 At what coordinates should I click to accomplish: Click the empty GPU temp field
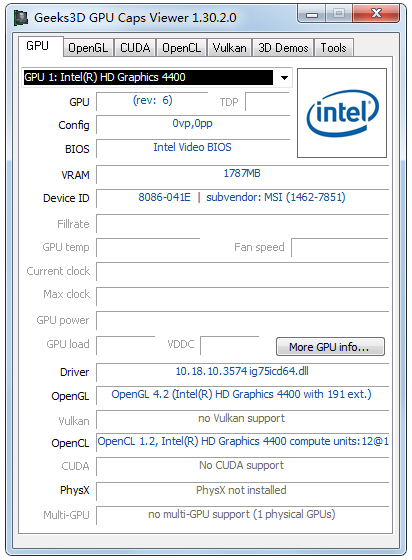[x=148, y=247]
